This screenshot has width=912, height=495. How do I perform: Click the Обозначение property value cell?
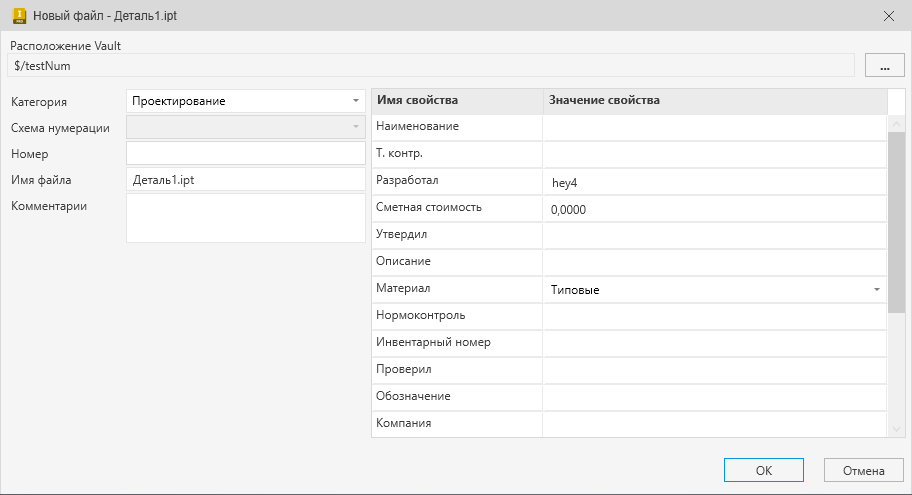coord(714,397)
